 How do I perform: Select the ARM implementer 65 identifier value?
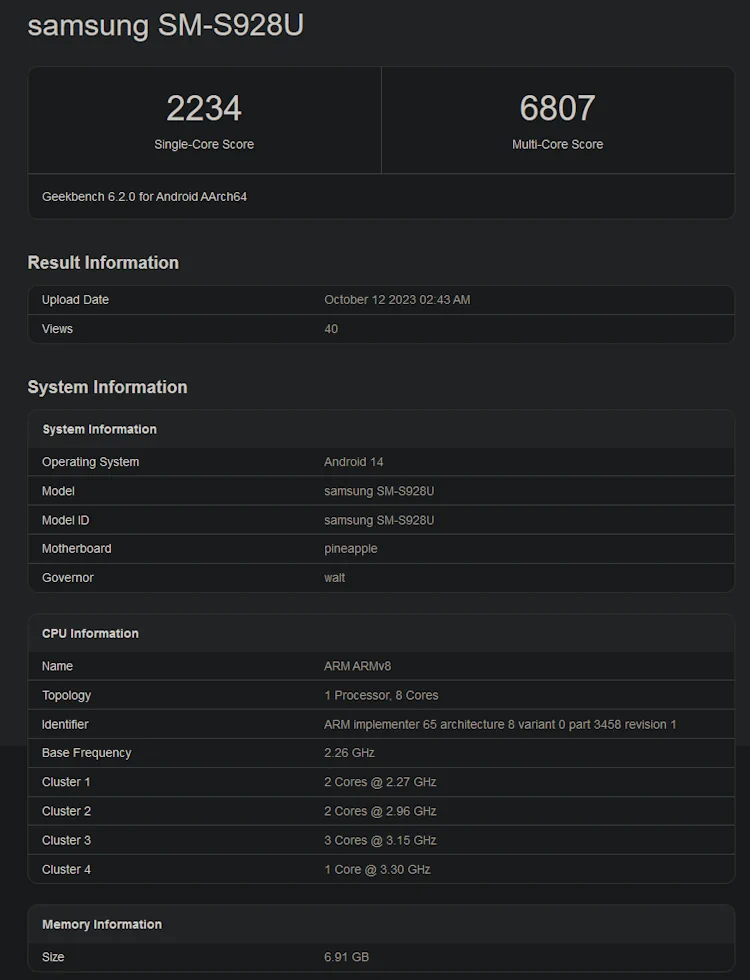coord(500,724)
